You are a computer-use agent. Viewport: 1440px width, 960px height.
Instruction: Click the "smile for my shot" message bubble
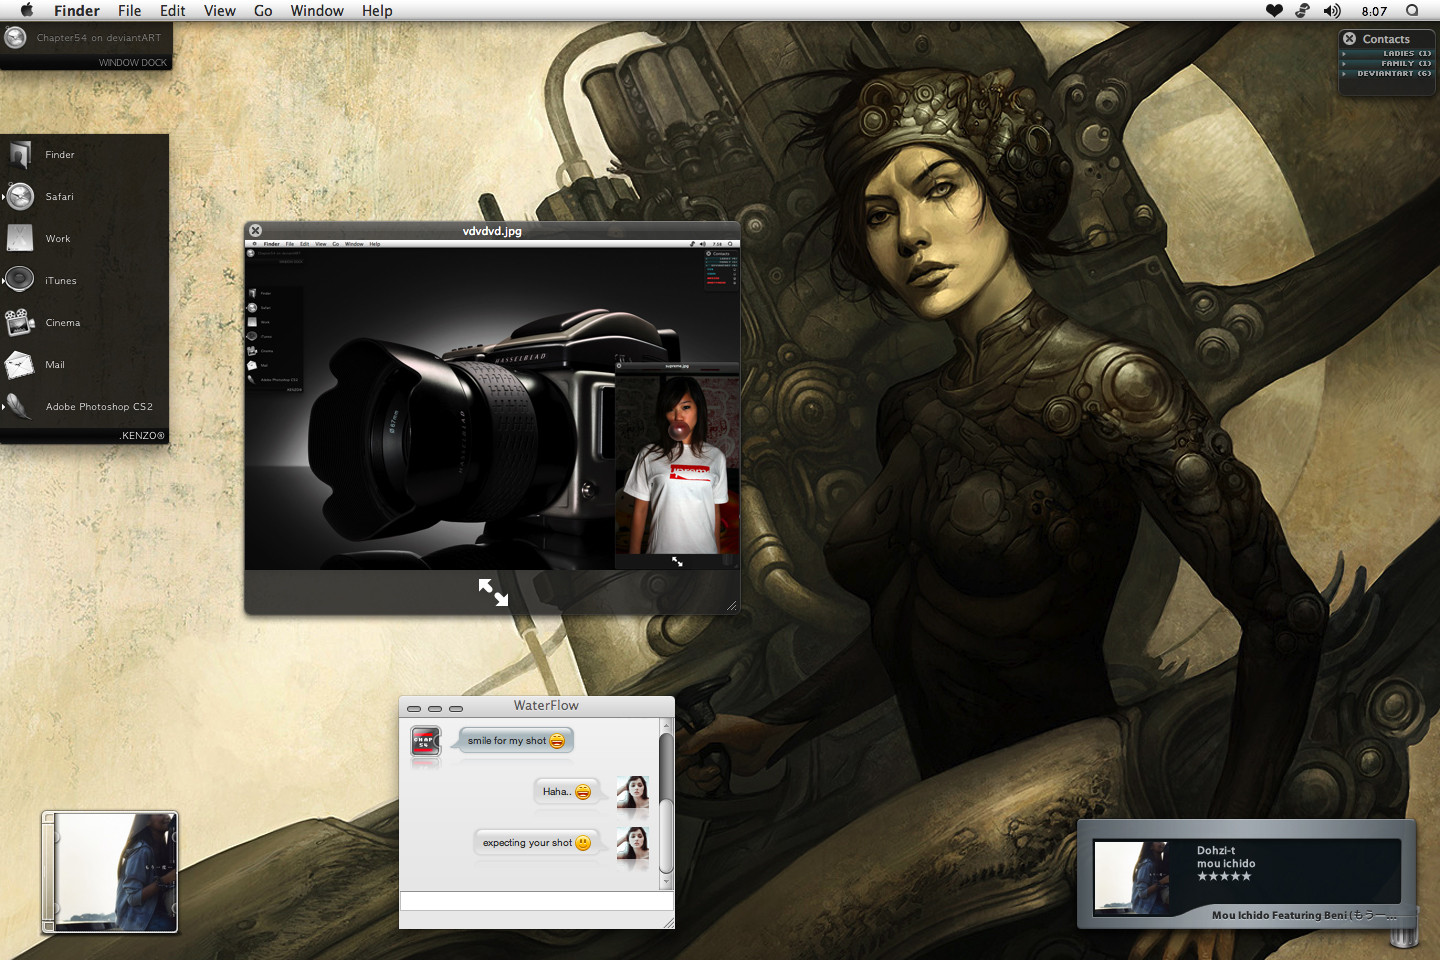click(515, 741)
